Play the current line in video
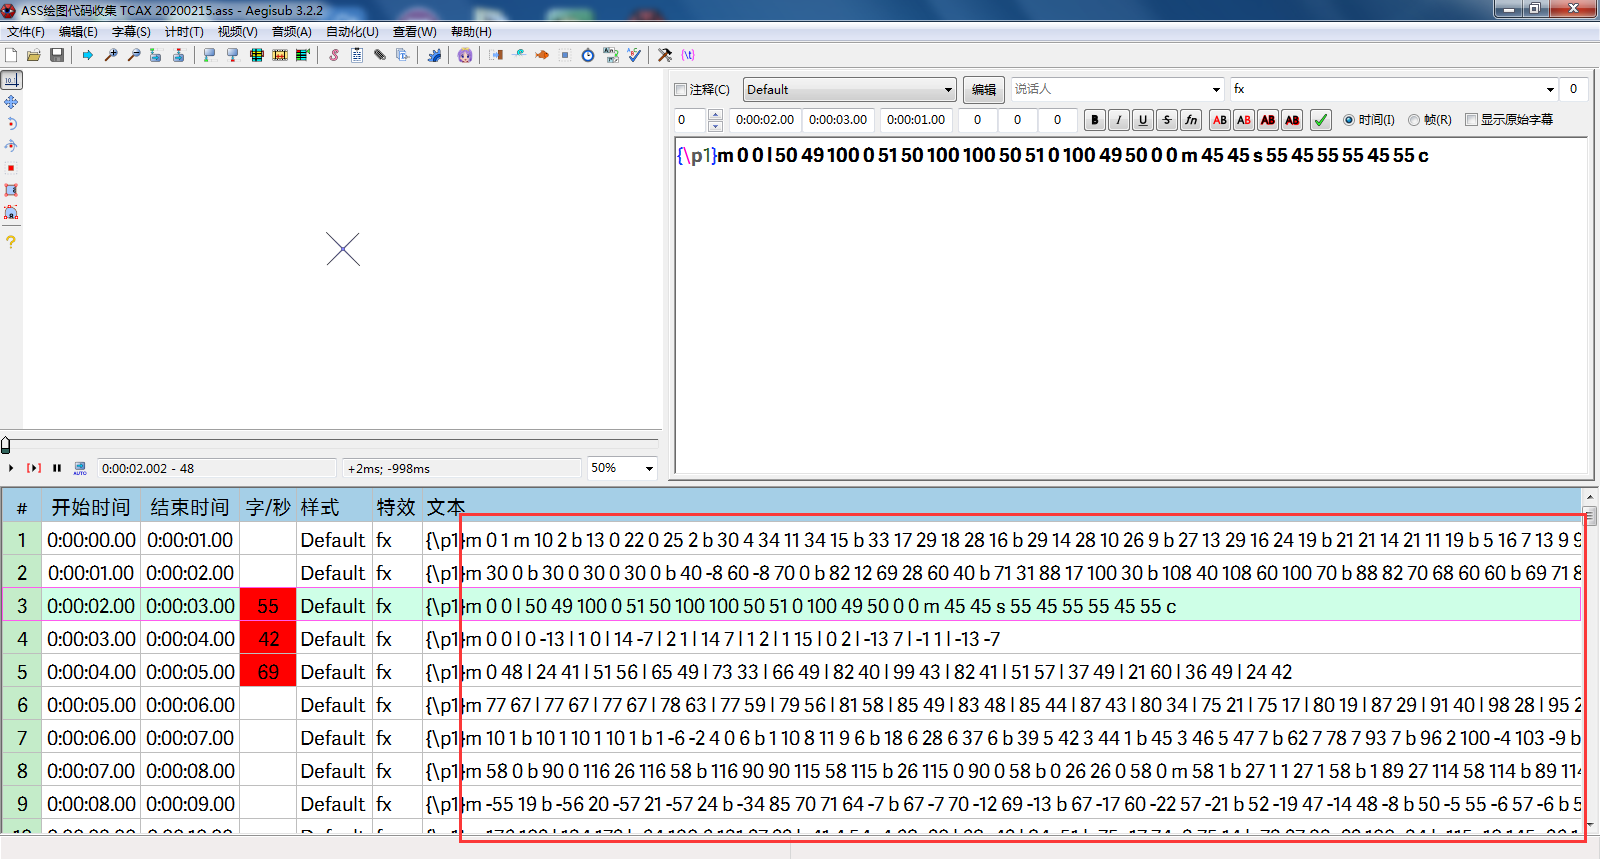 pos(34,468)
